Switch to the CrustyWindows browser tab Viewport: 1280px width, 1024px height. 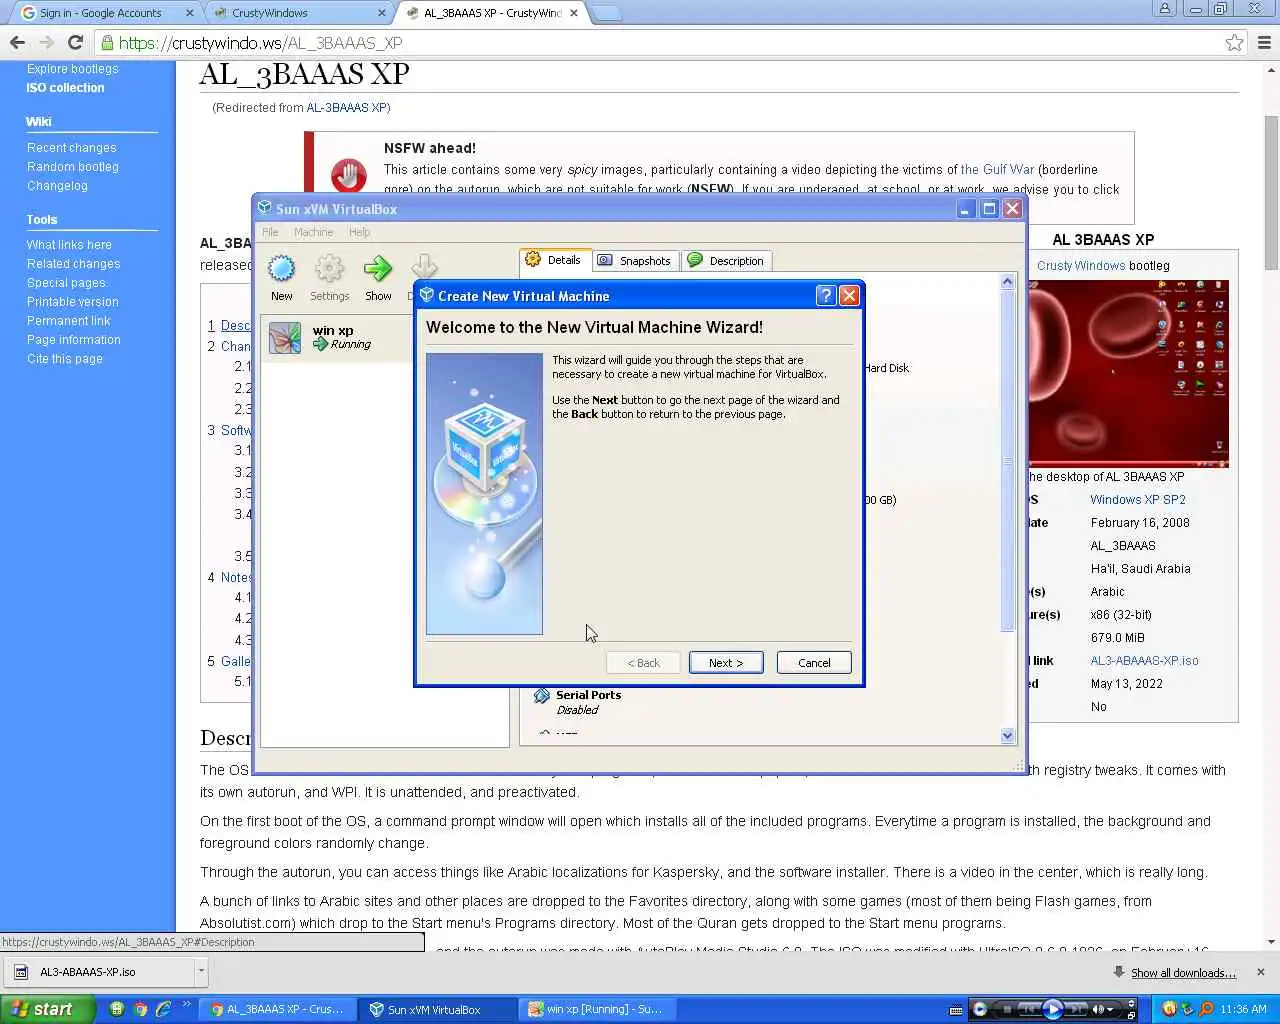click(x=300, y=13)
